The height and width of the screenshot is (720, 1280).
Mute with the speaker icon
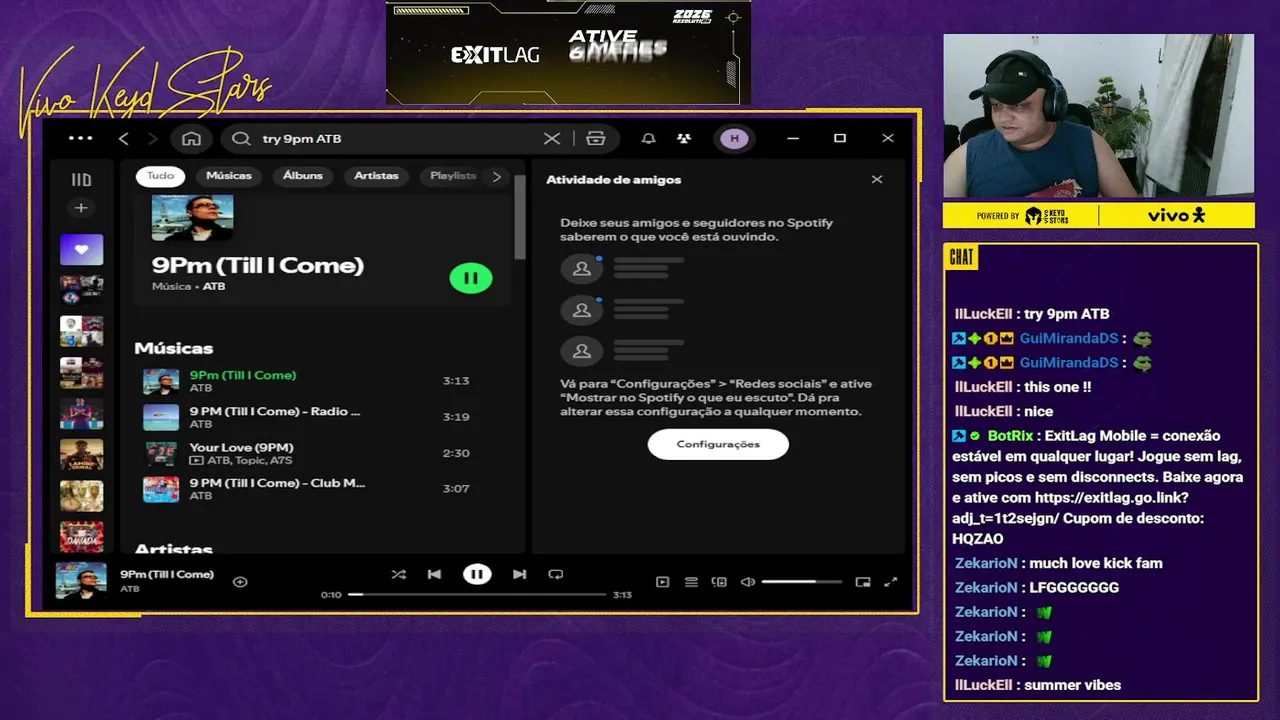pos(747,582)
